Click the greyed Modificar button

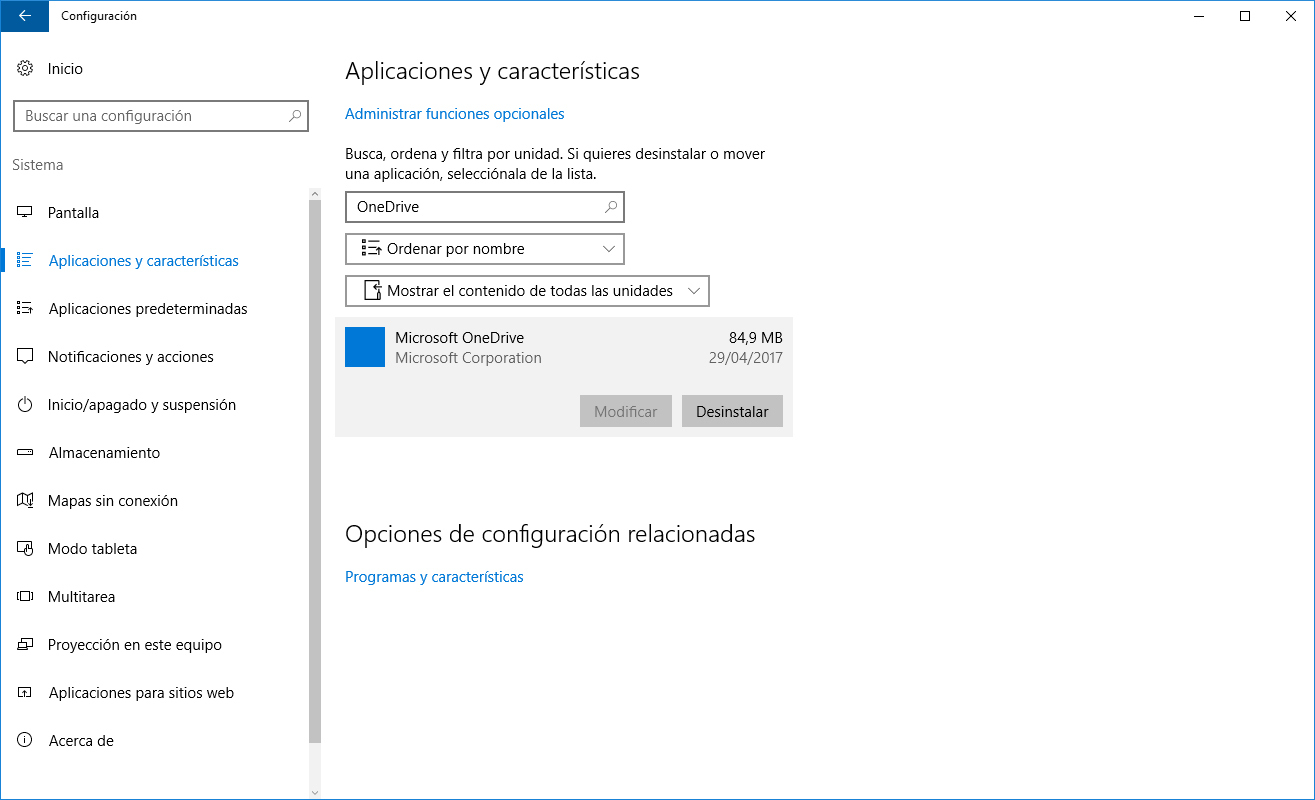point(626,411)
